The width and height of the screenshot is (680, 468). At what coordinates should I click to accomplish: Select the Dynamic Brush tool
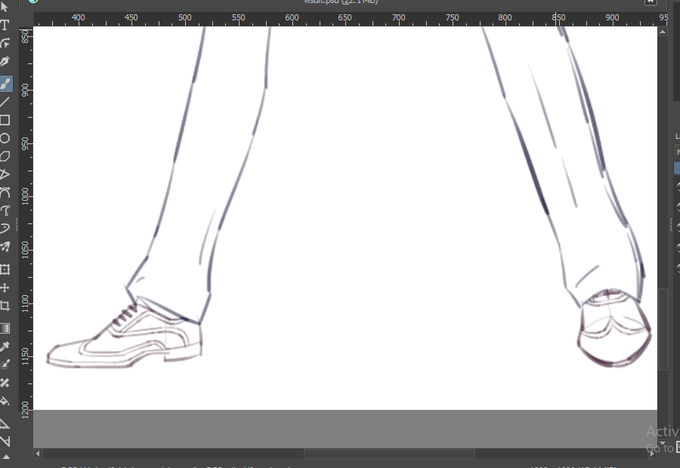(5, 229)
